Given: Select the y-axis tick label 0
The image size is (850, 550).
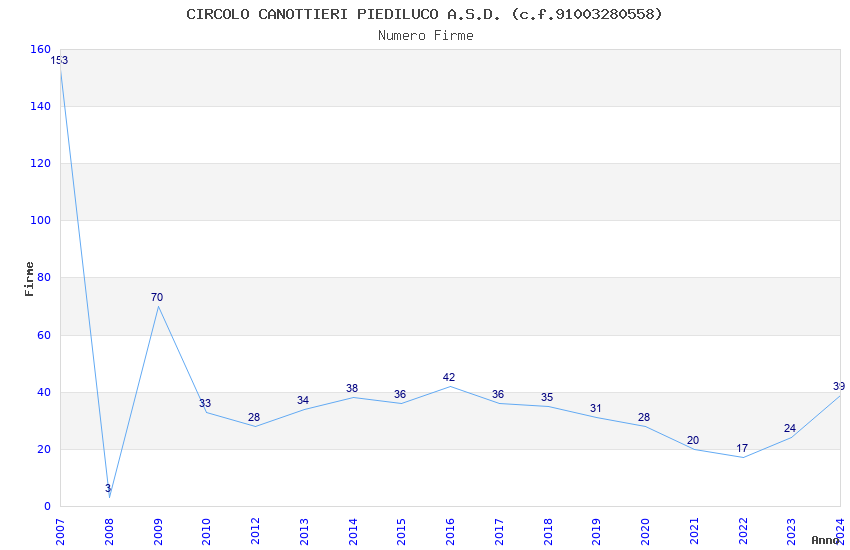Looking at the screenshot, I should tap(47, 506).
